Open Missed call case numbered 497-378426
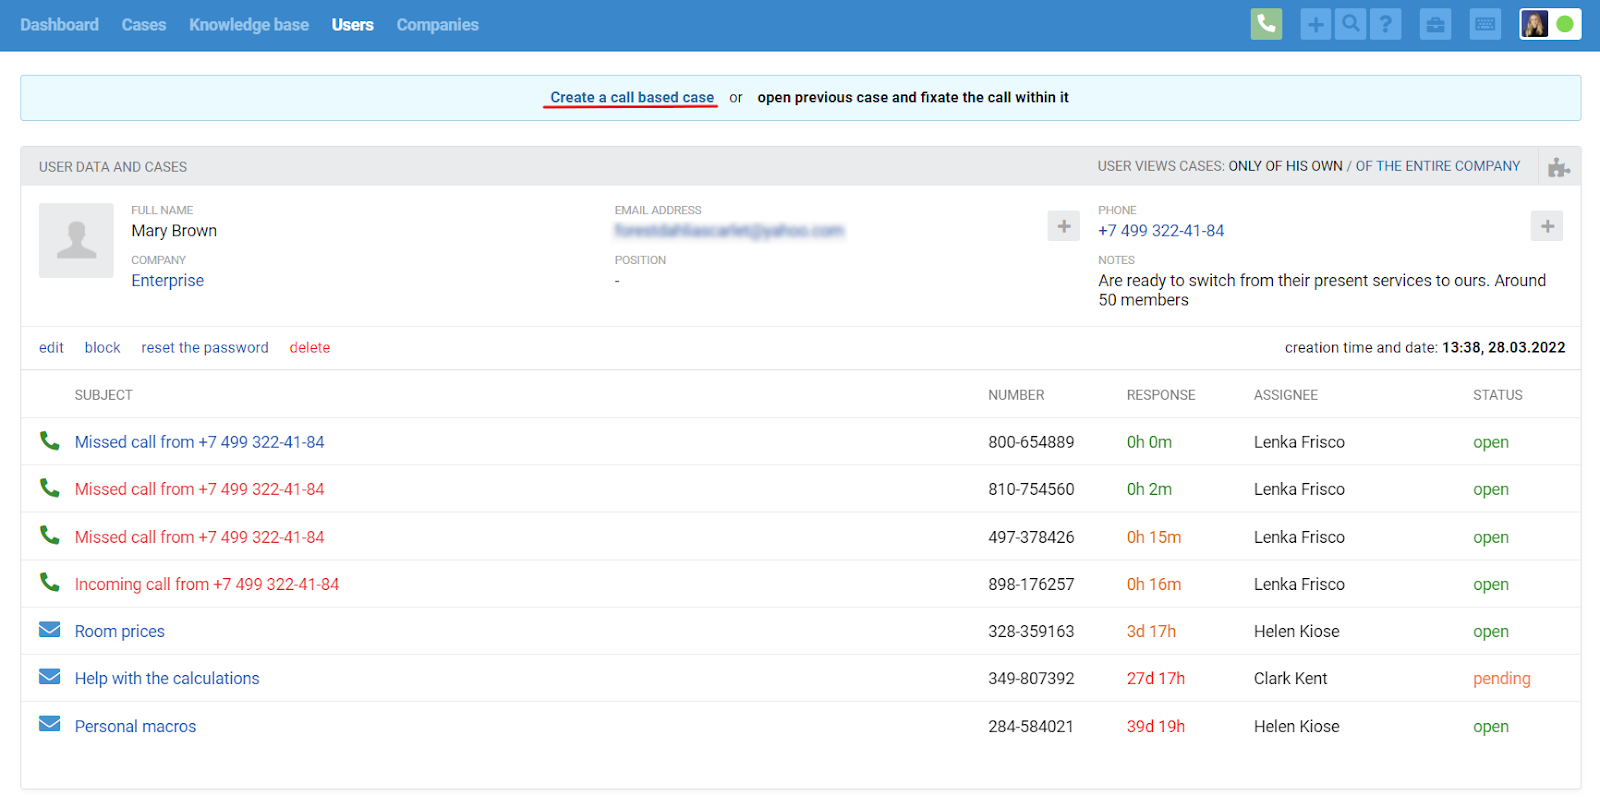1600x807 pixels. 200,537
